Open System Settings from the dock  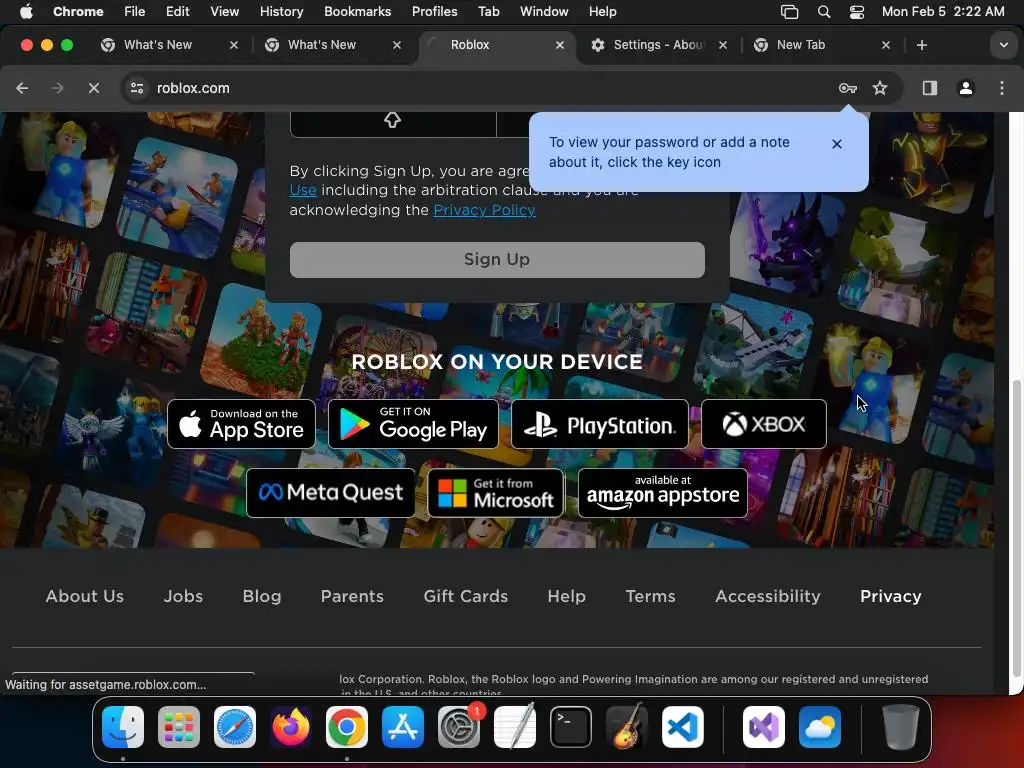point(458,728)
